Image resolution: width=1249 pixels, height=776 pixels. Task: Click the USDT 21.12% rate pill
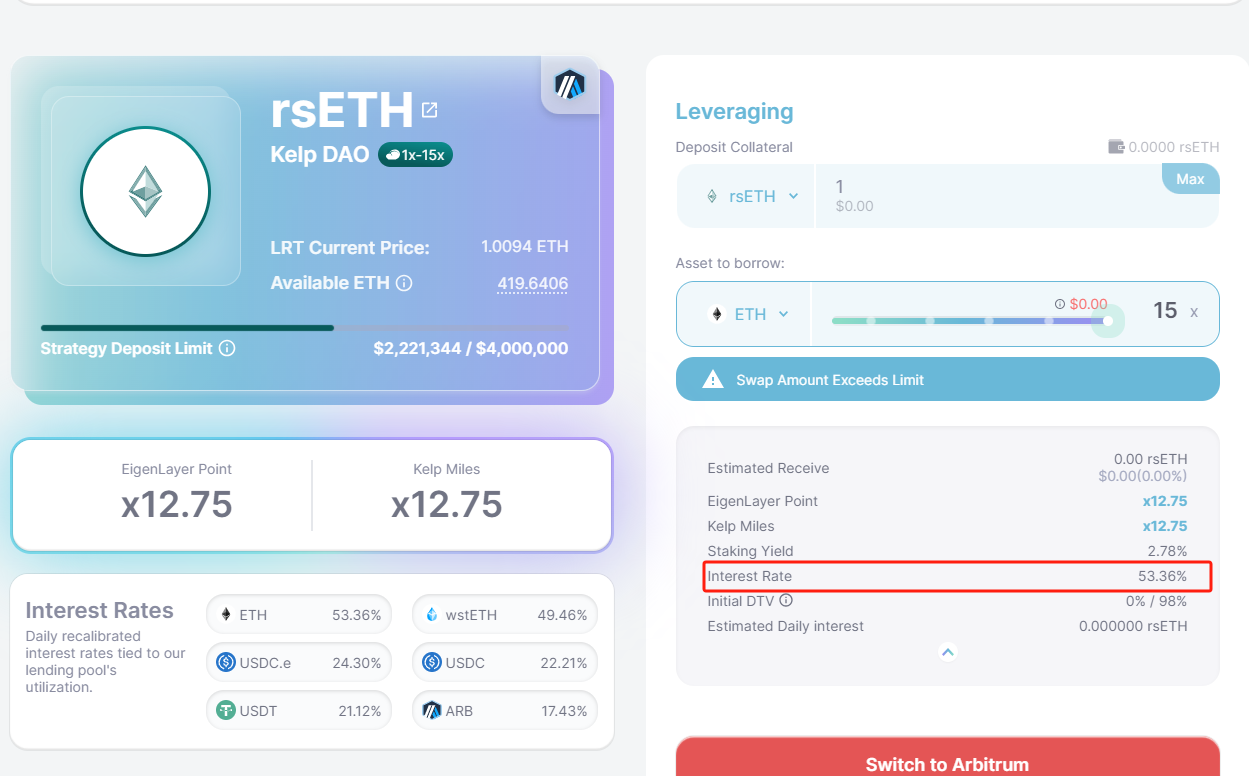299,711
